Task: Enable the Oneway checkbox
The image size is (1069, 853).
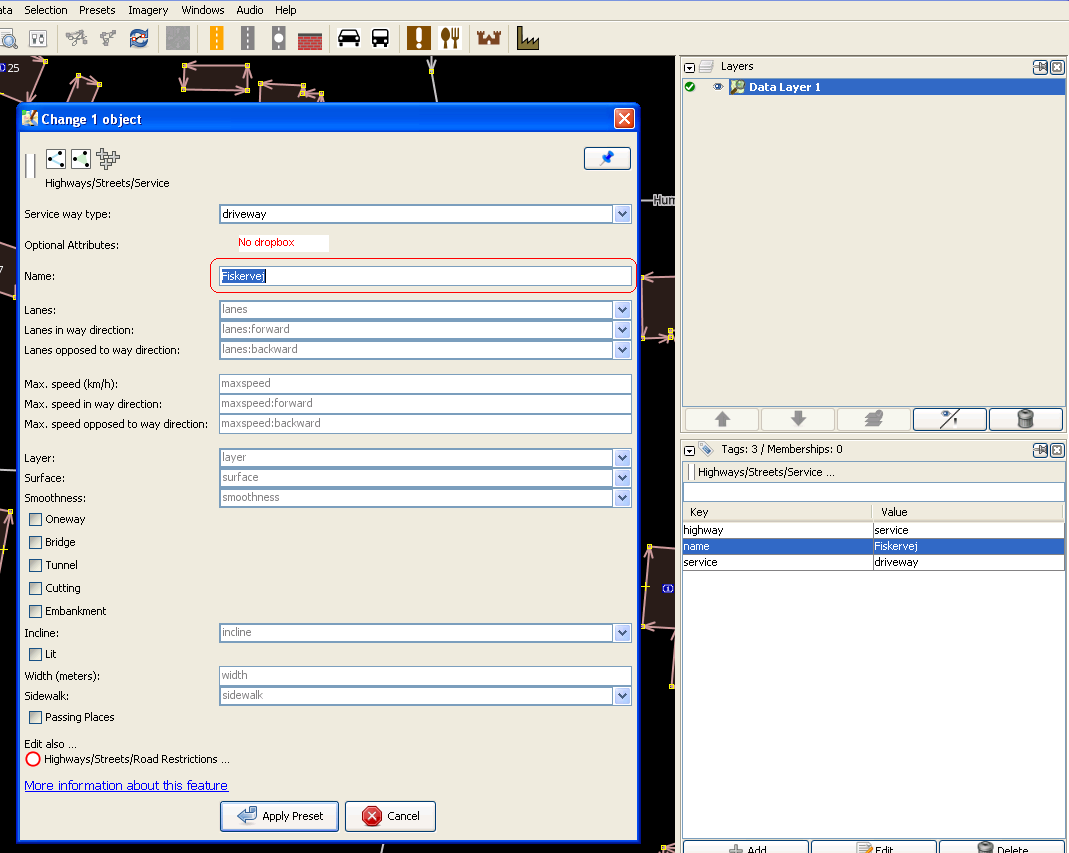Action: [x=36, y=519]
